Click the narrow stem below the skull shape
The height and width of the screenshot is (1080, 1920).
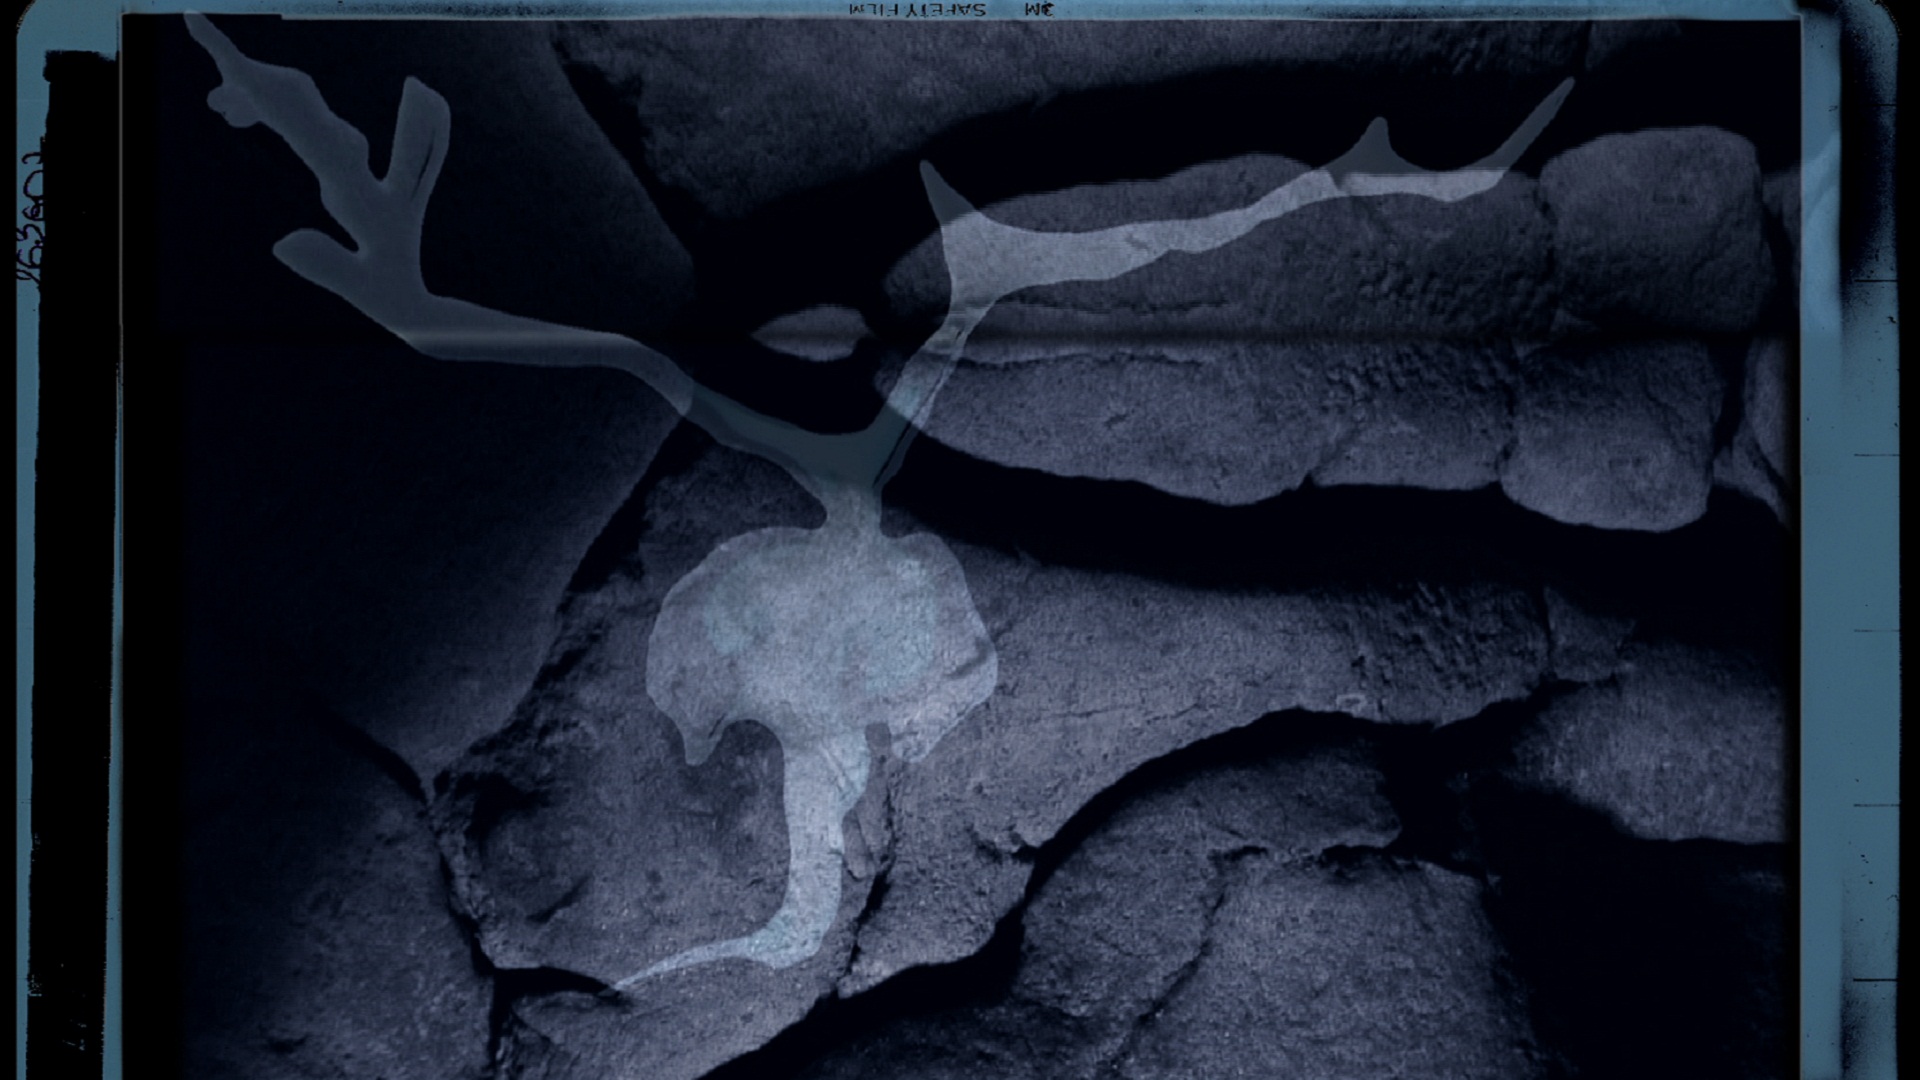(800, 860)
